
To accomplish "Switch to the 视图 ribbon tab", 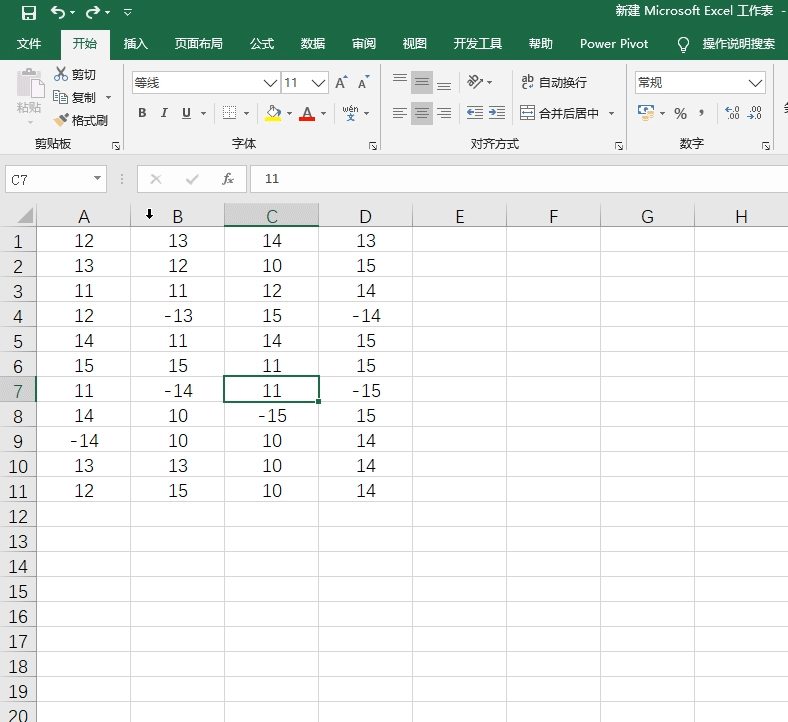I will [415, 44].
